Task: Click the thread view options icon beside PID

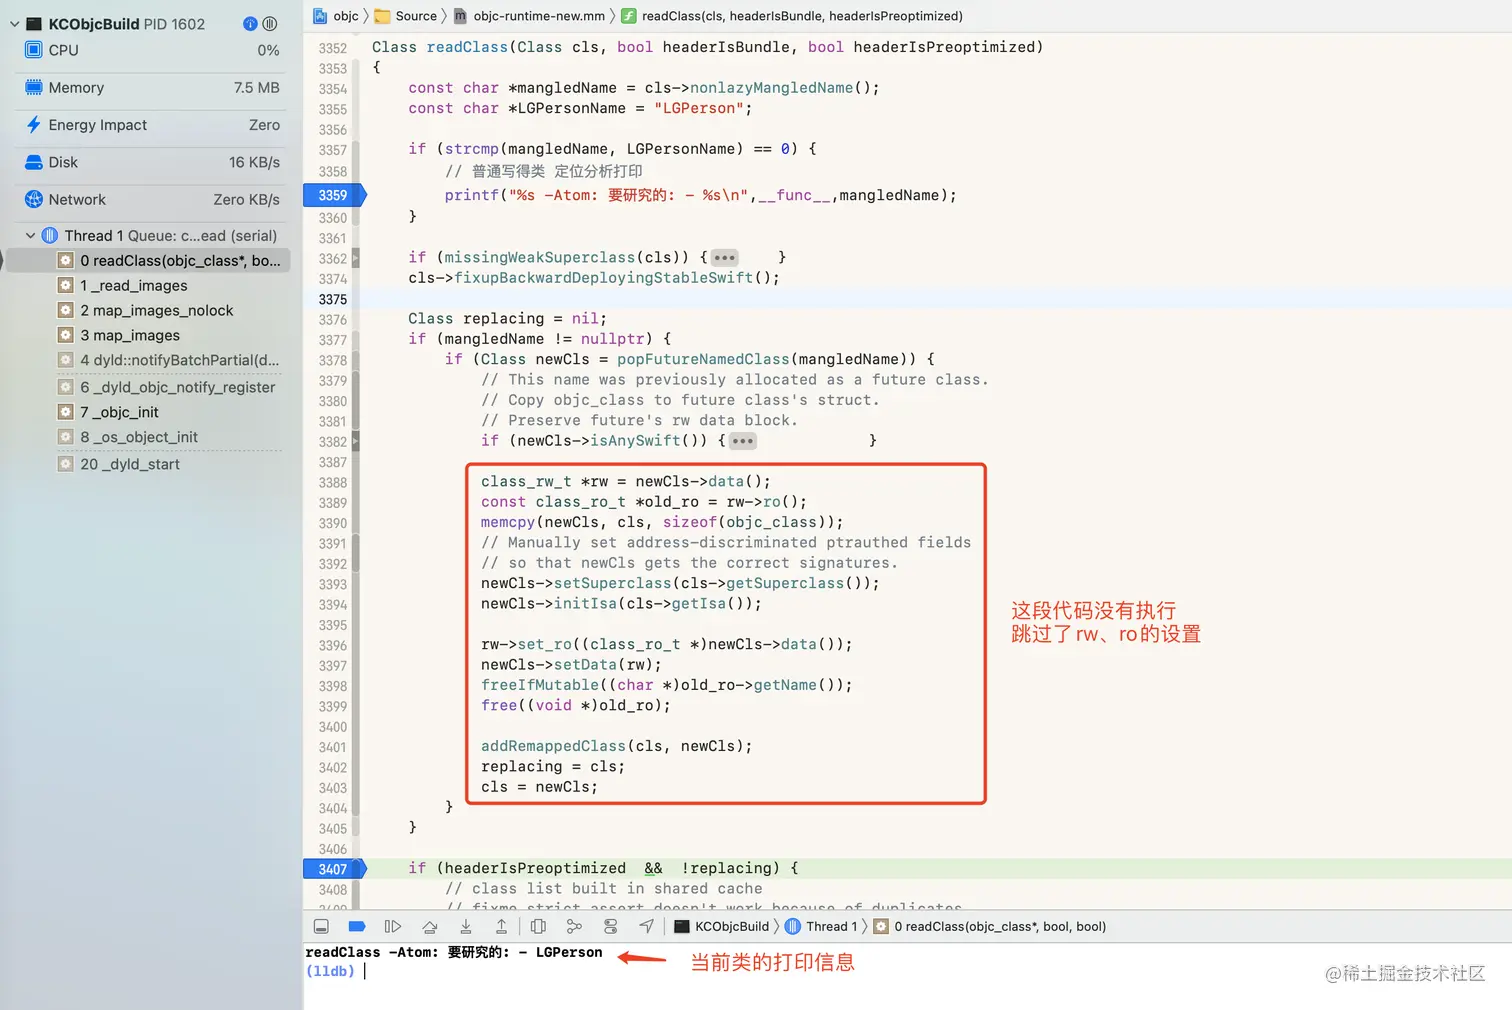Action: click(270, 24)
